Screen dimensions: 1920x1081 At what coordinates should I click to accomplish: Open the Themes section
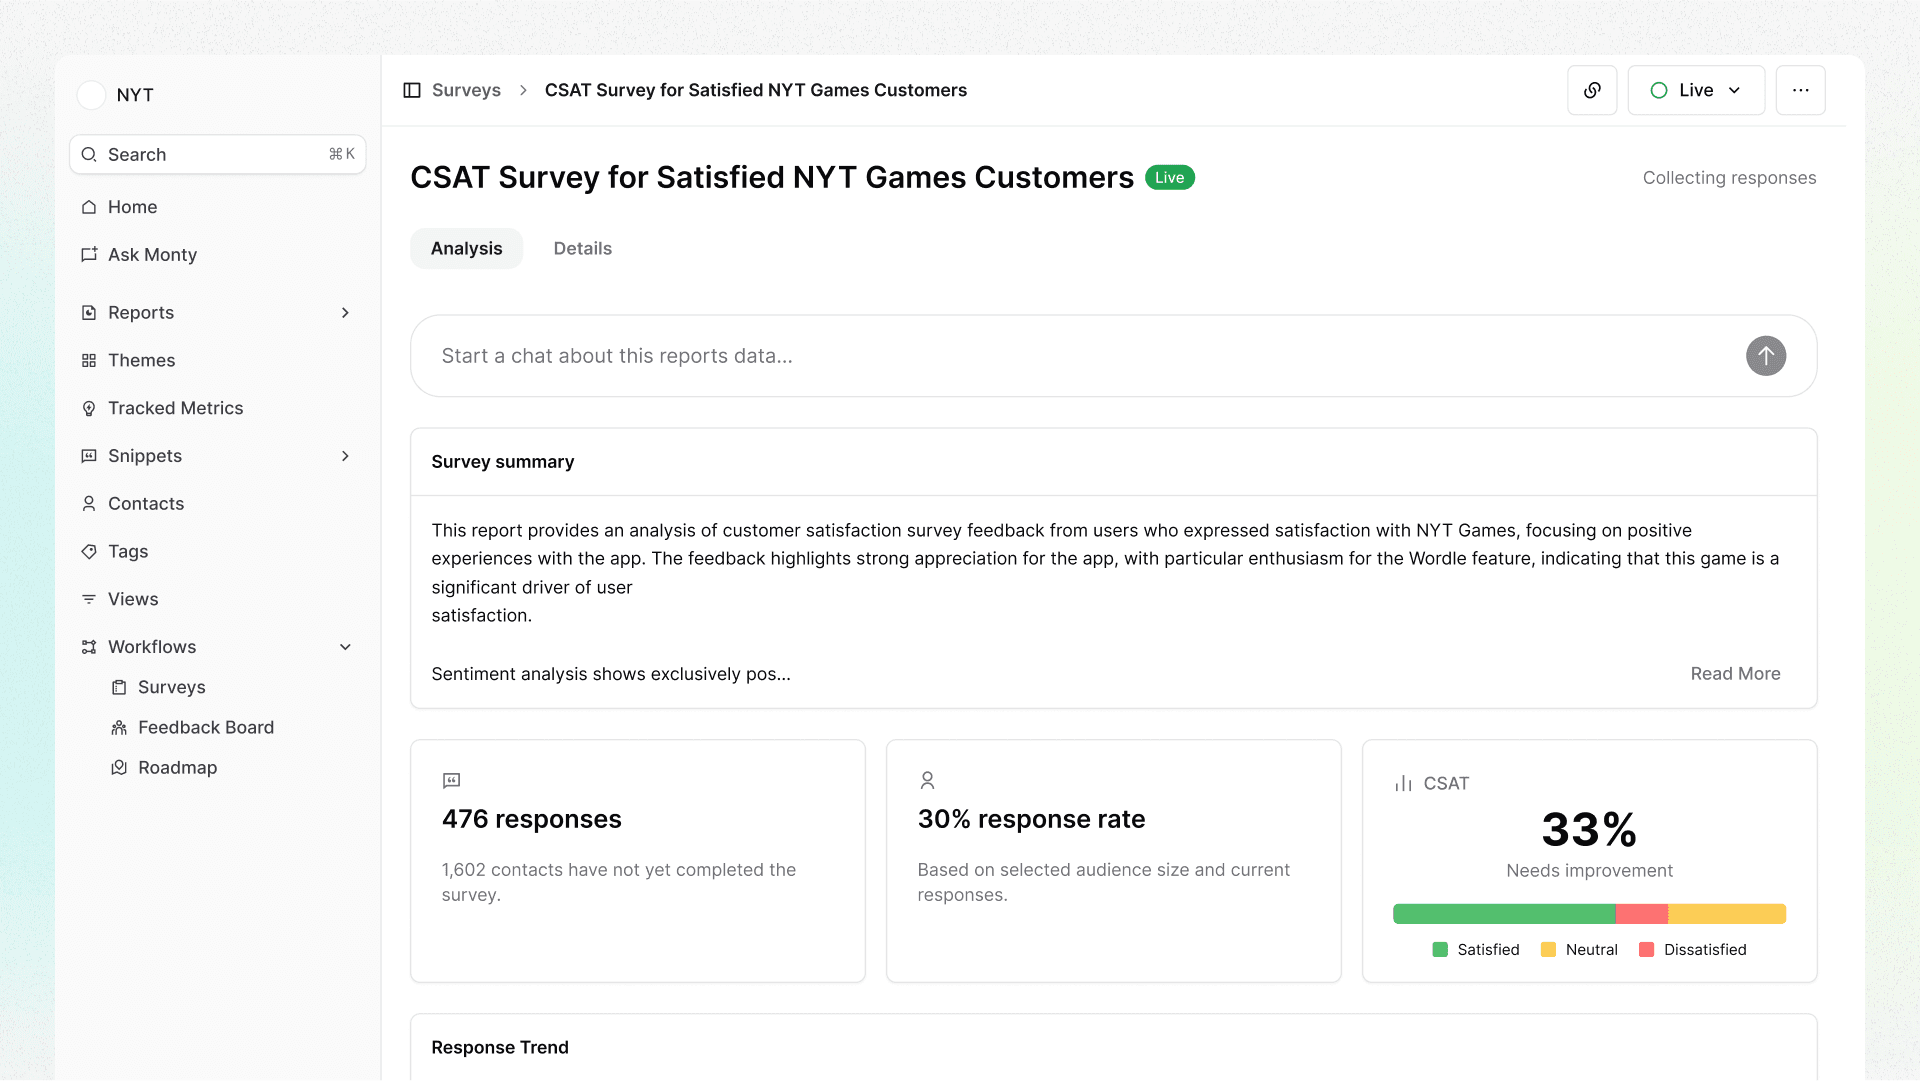click(x=141, y=360)
